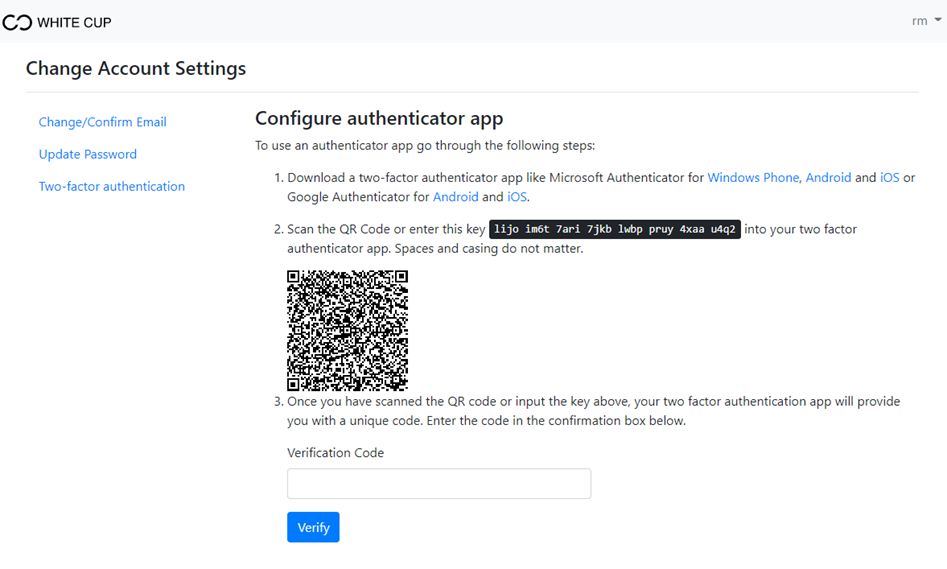Viewport: 947px width, 569px height.
Task: Click the QR code image
Action: point(347,330)
